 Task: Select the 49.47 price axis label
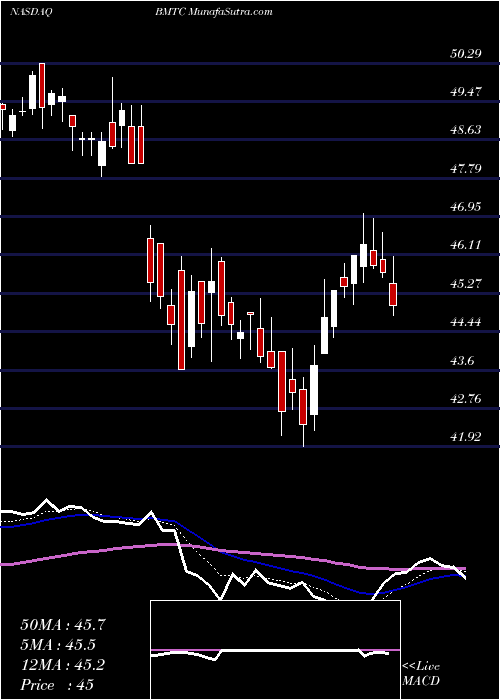point(467,92)
